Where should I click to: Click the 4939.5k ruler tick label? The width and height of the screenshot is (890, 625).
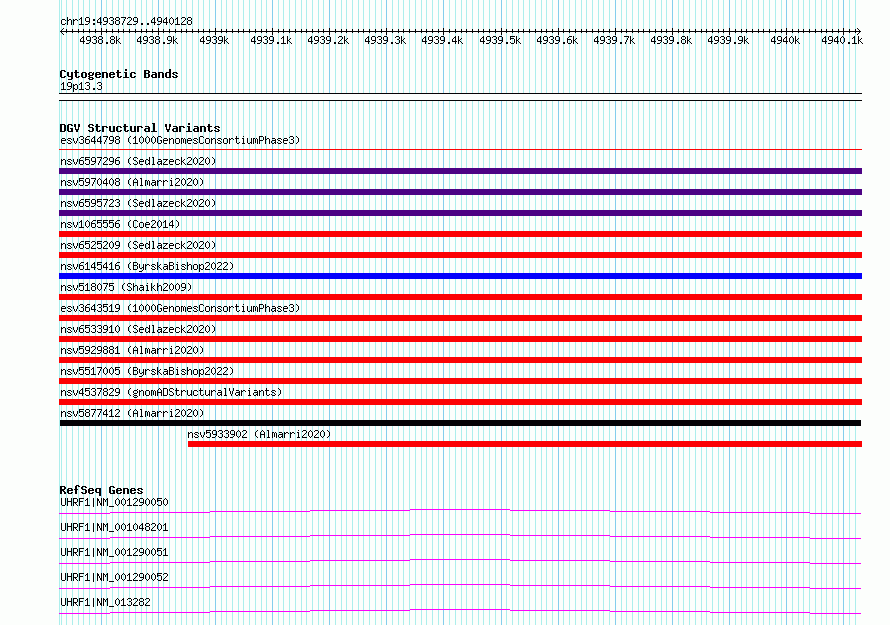tap(499, 40)
